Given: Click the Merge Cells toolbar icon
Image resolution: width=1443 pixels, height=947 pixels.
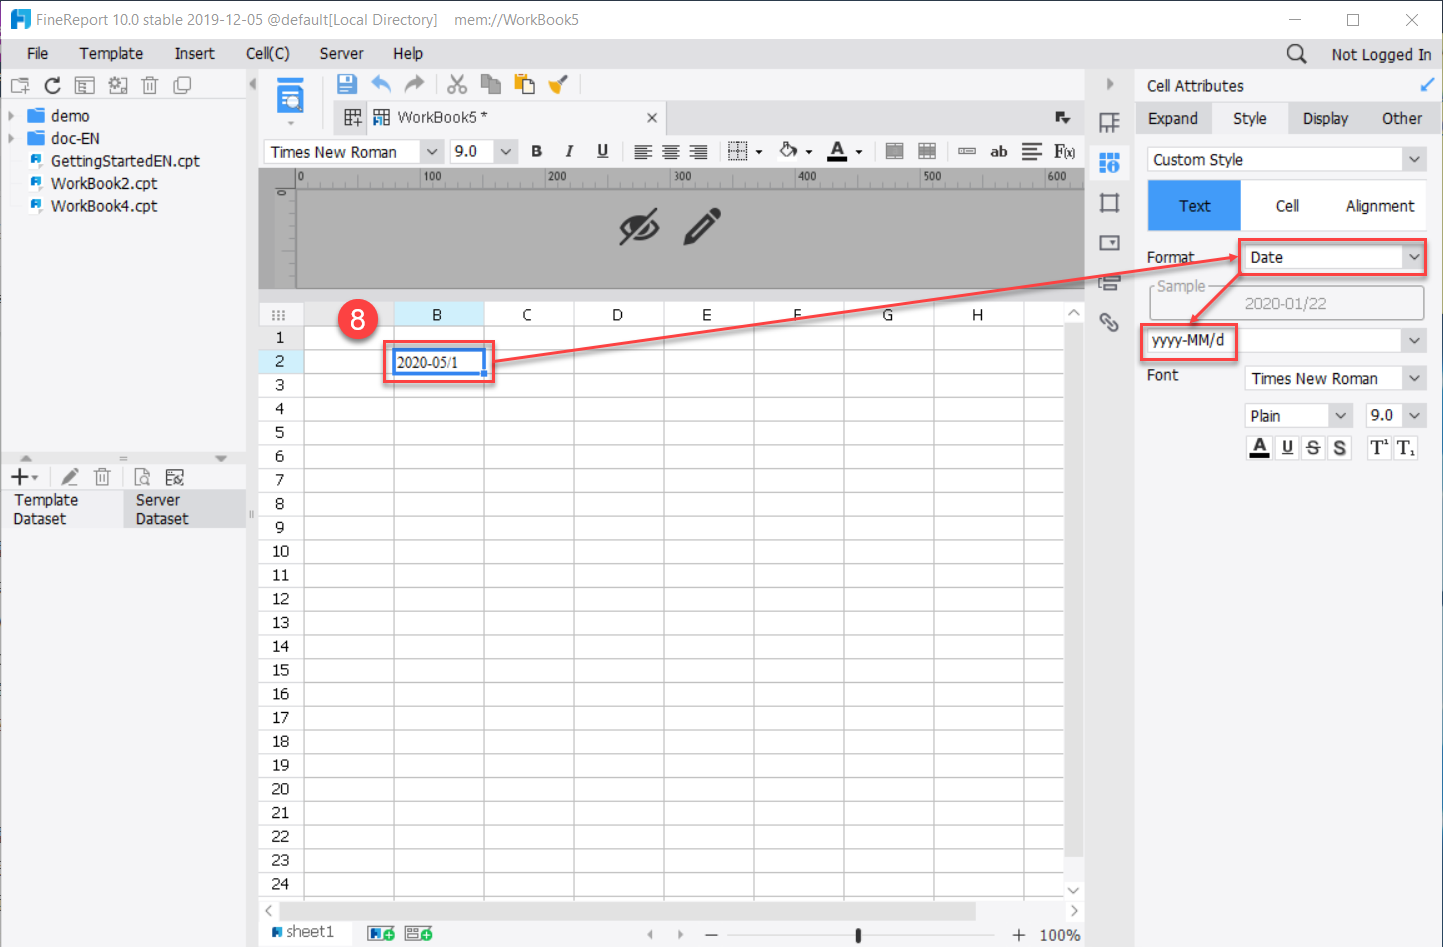Looking at the screenshot, I should (893, 151).
